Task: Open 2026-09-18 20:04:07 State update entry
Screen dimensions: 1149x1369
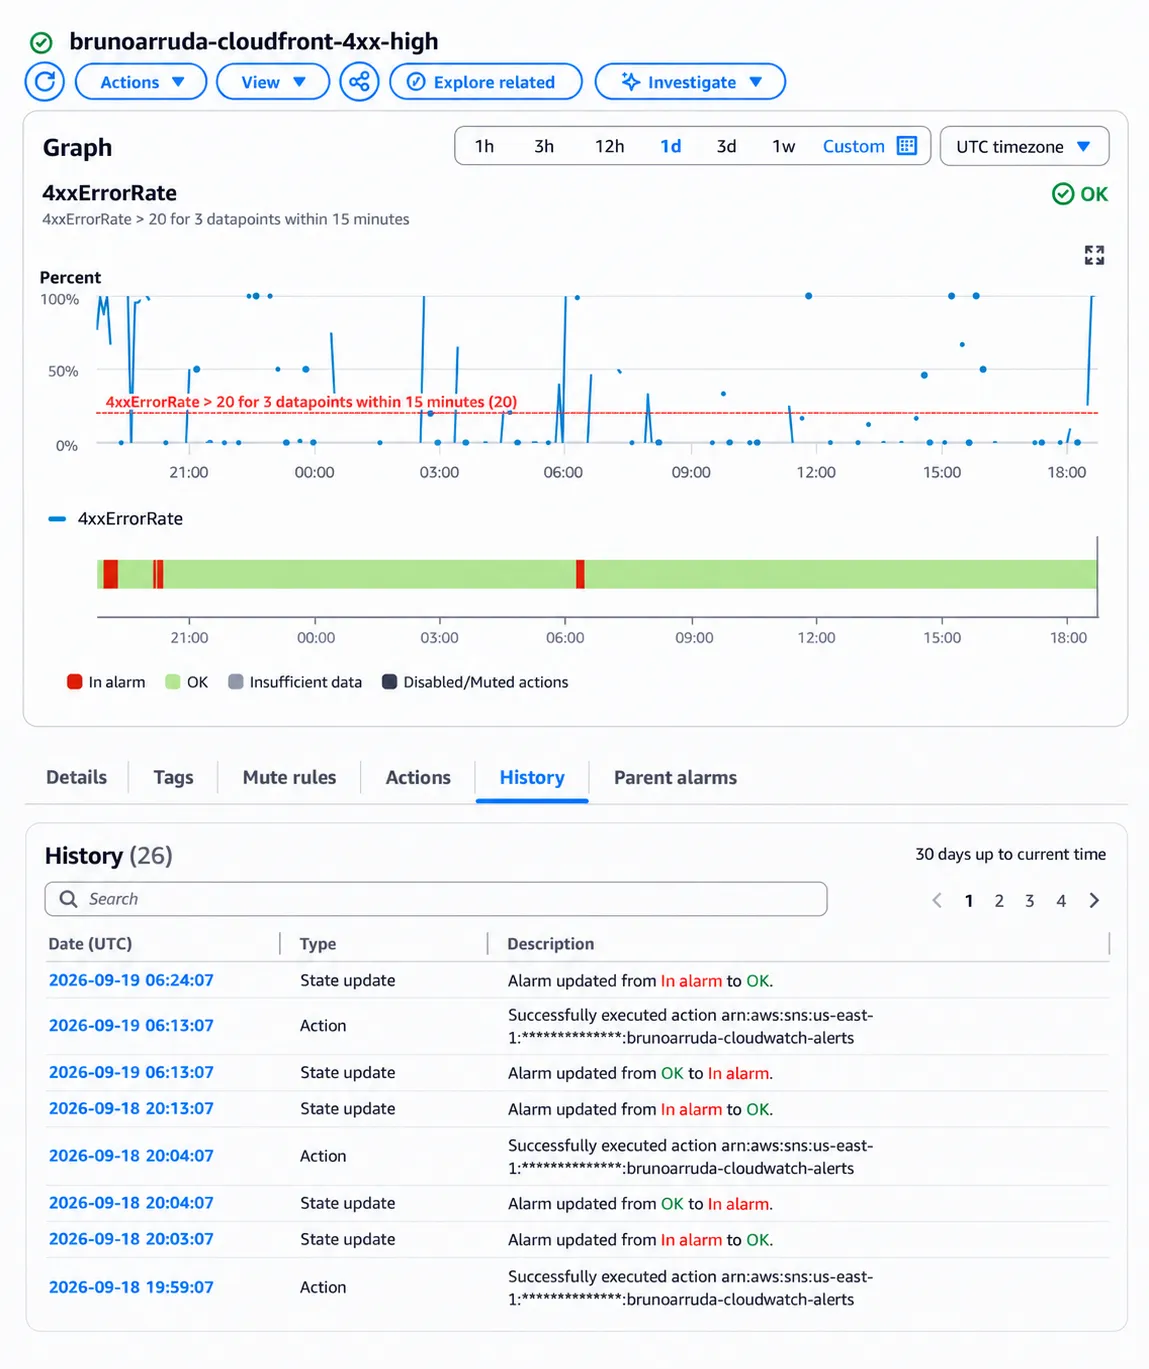Action: click(131, 1202)
